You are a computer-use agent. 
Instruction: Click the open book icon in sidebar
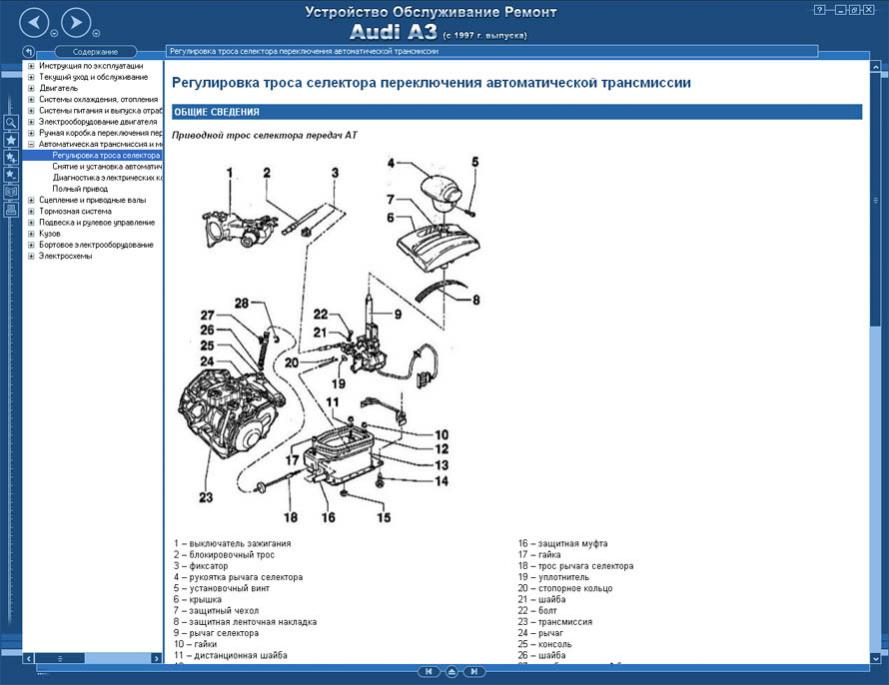pyautogui.click(x=11, y=192)
